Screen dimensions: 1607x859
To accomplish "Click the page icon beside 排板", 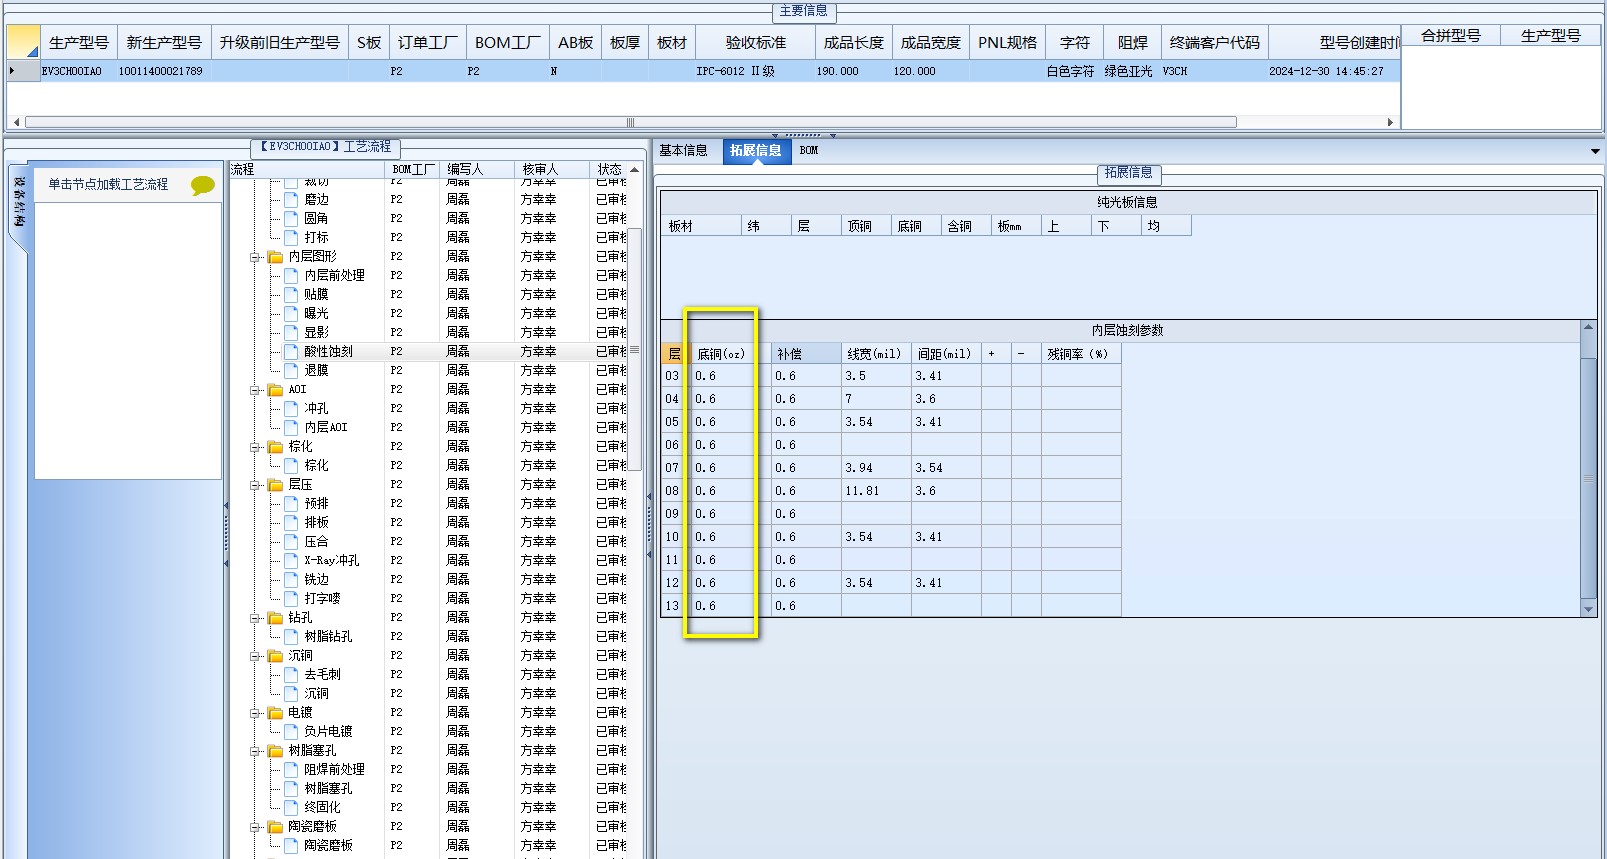I will point(291,523).
